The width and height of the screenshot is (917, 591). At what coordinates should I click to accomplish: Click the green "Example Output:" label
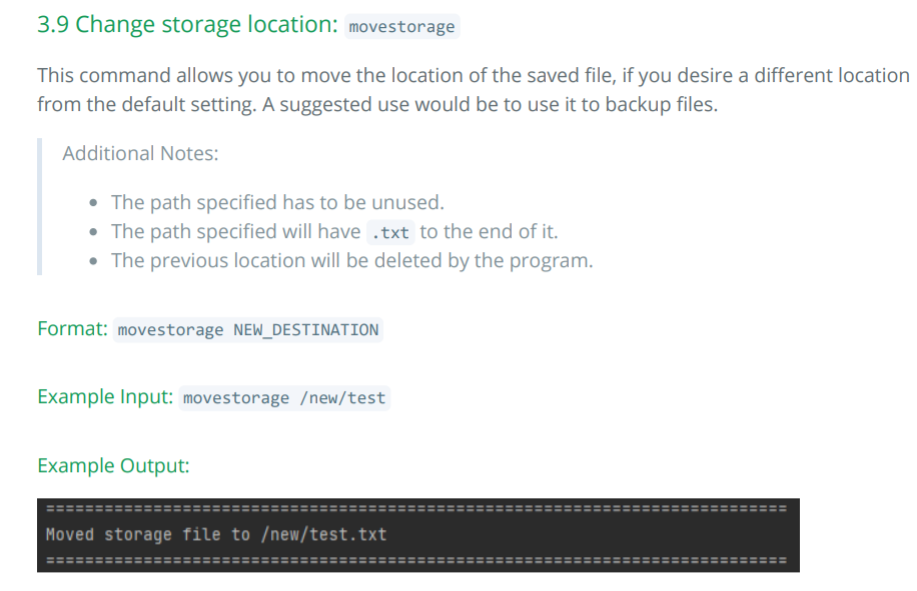point(113,466)
